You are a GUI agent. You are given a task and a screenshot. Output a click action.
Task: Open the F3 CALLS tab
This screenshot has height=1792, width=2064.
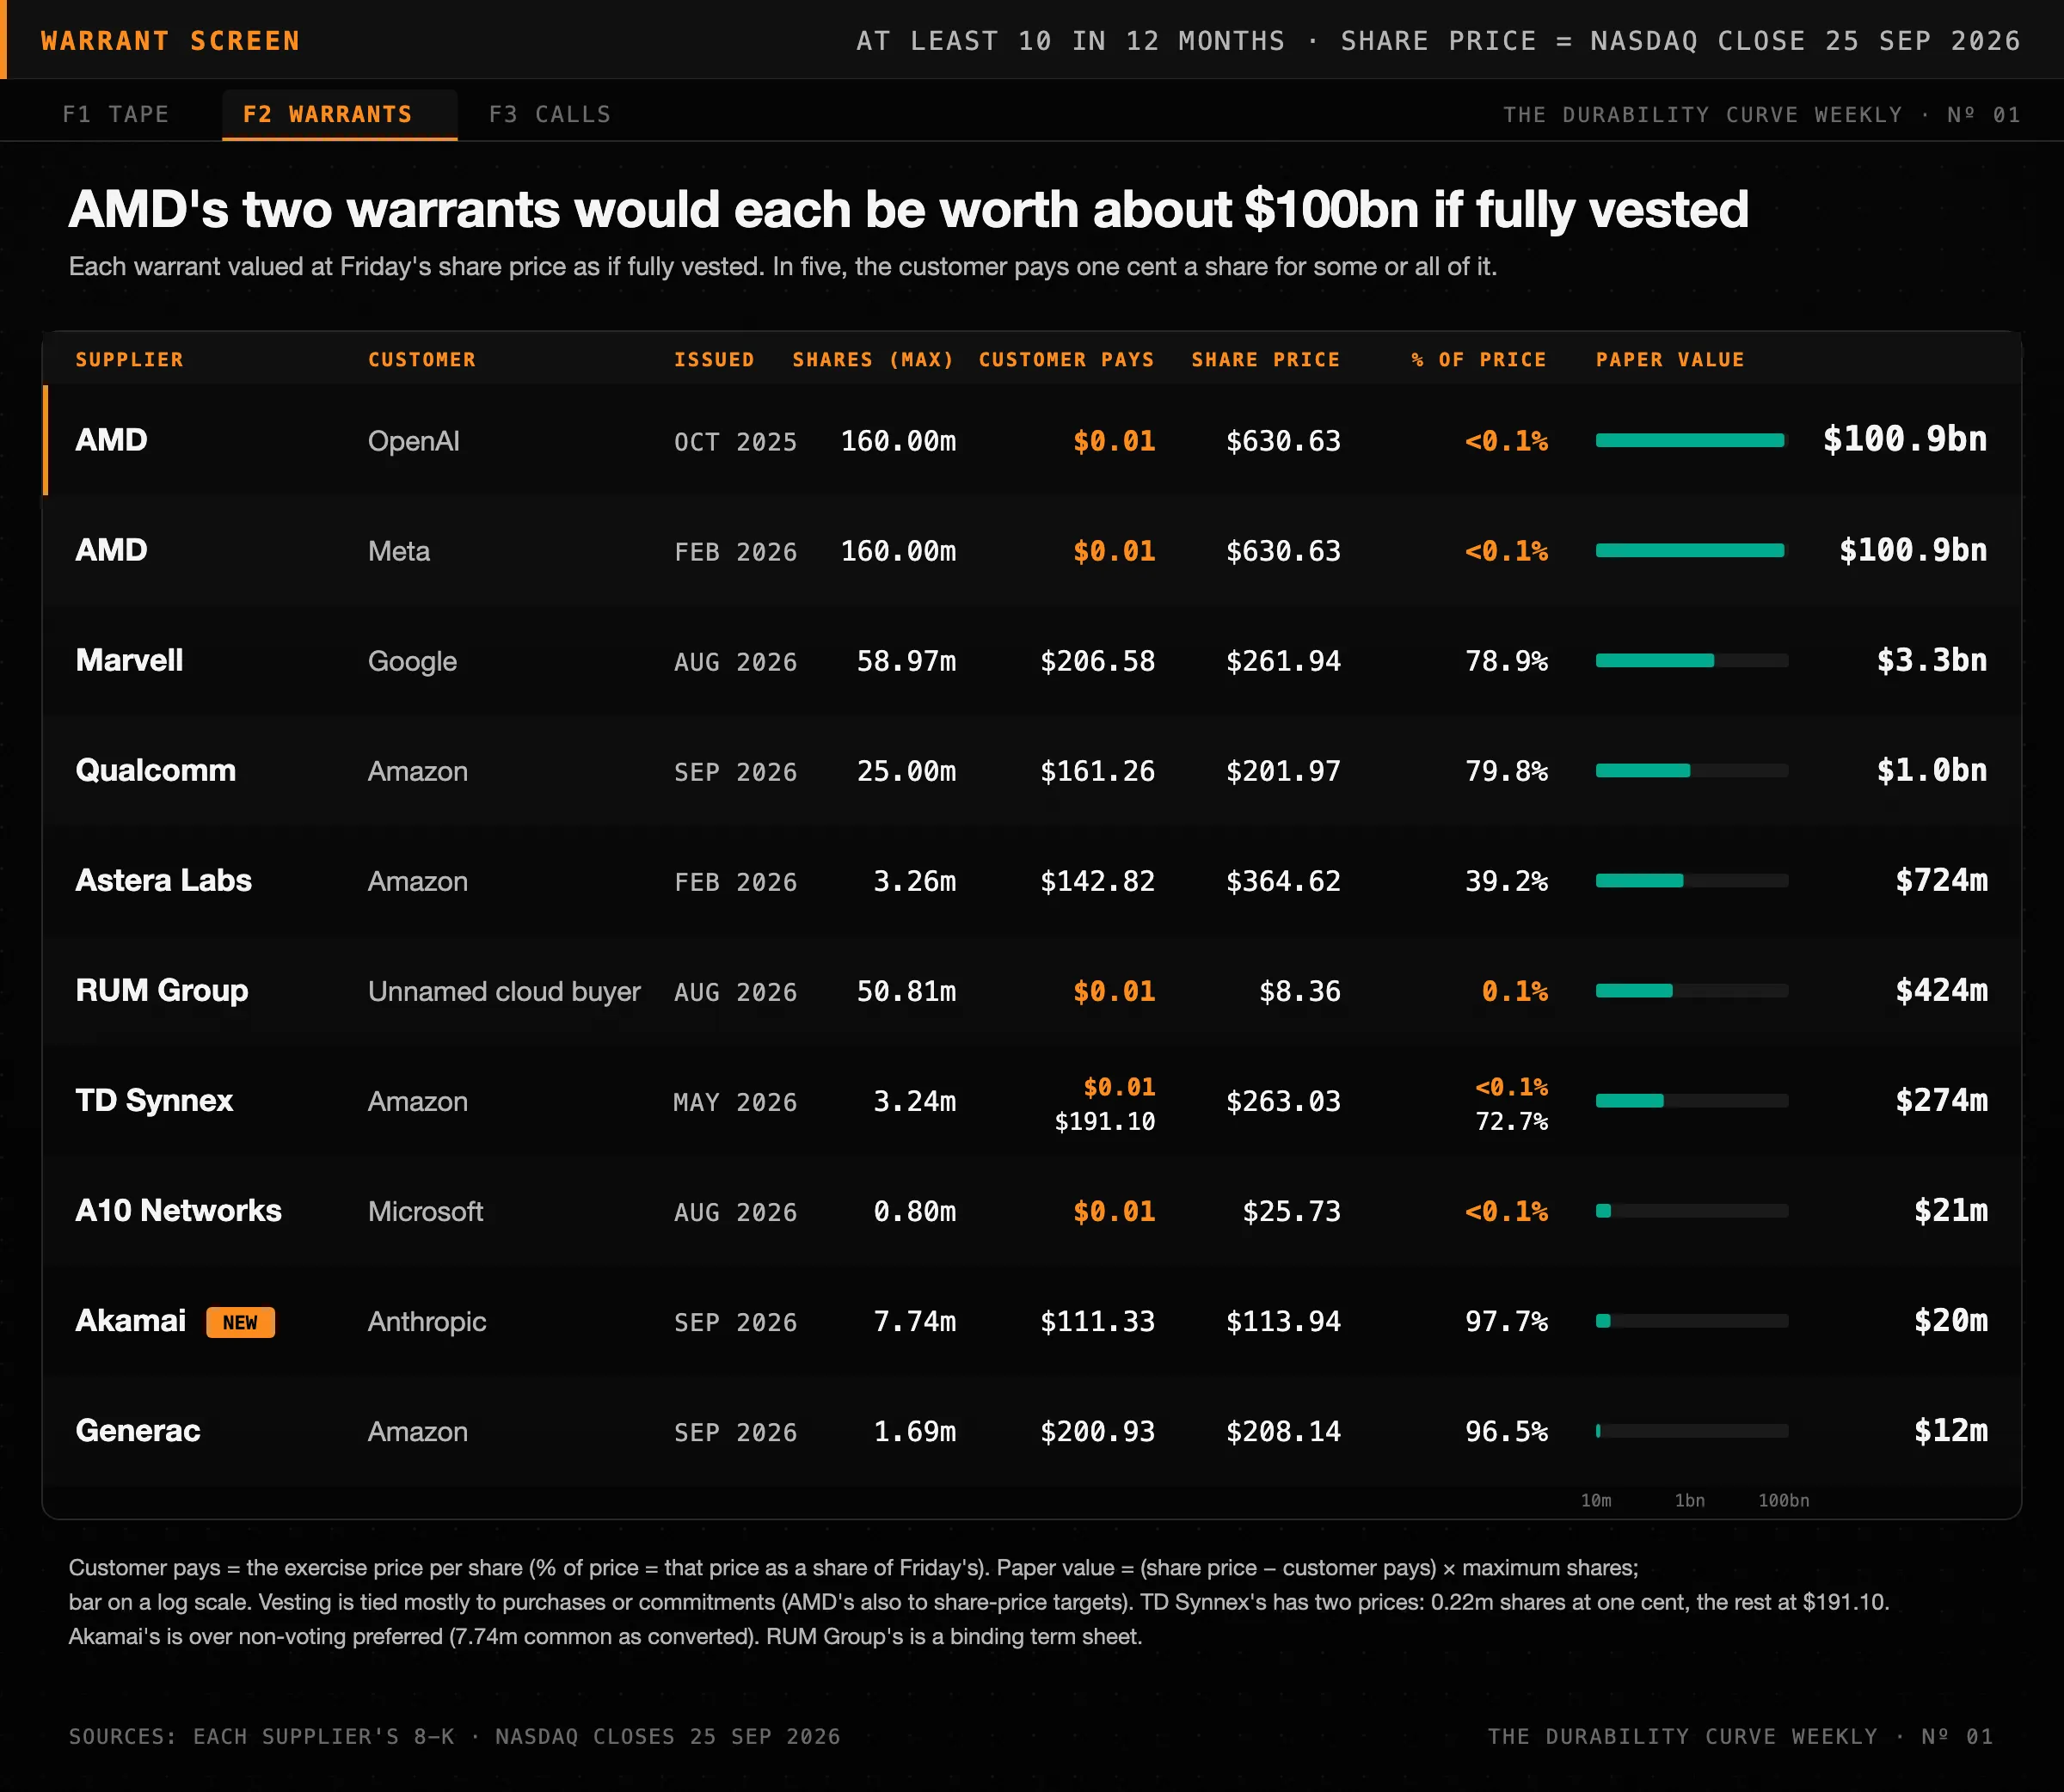point(550,114)
